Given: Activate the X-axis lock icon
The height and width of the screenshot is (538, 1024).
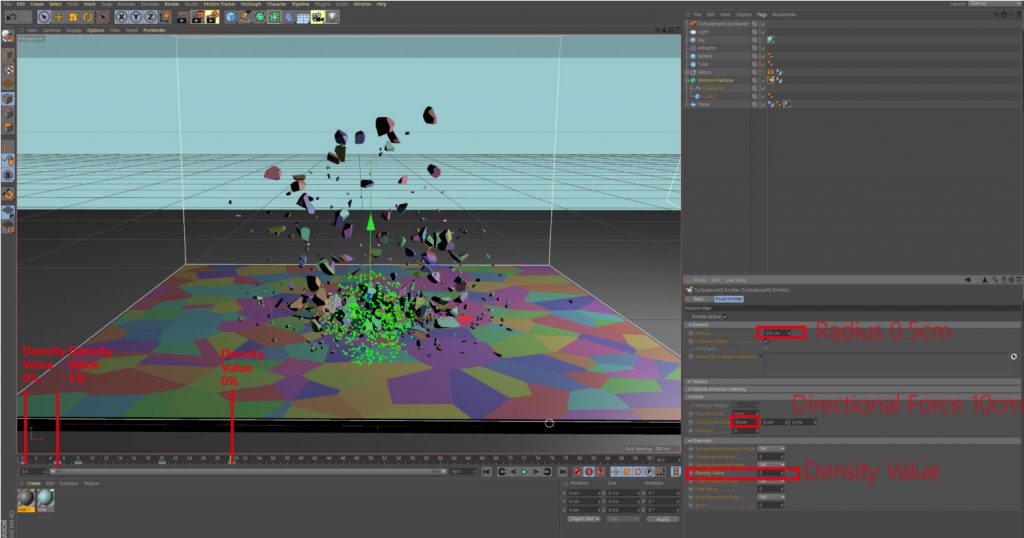Looking at the screenshot, I should pyautogui.click(x=121, y=17).
